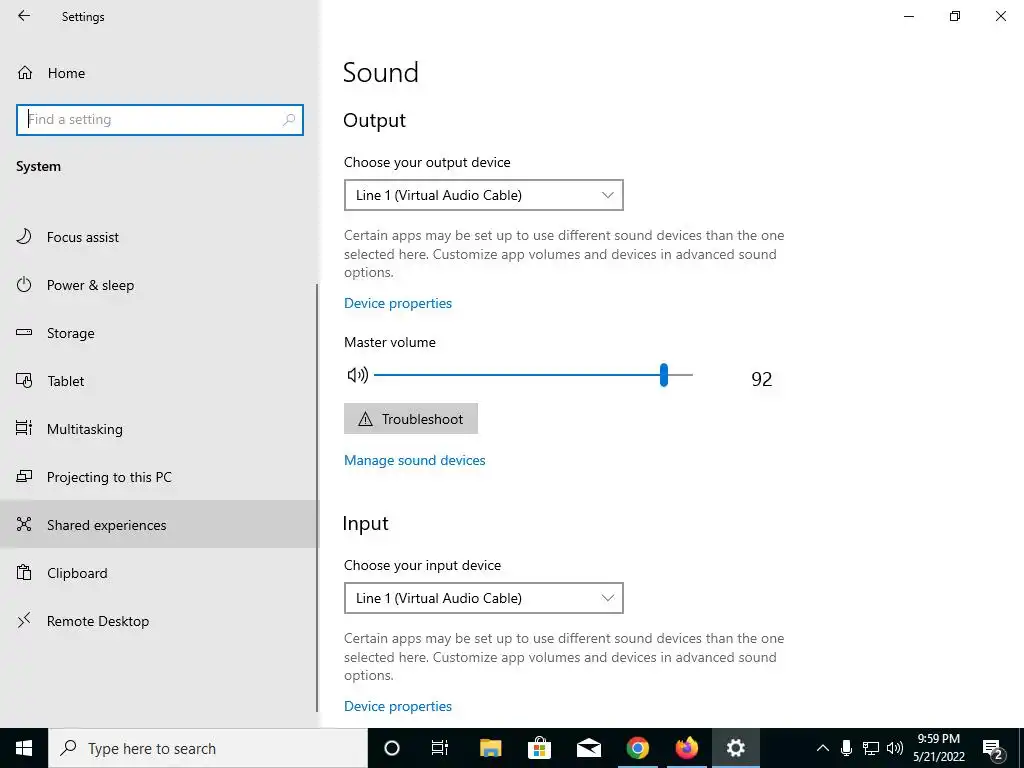
Task: Go back using the Settings back arrow
Action: coord(24,16)
